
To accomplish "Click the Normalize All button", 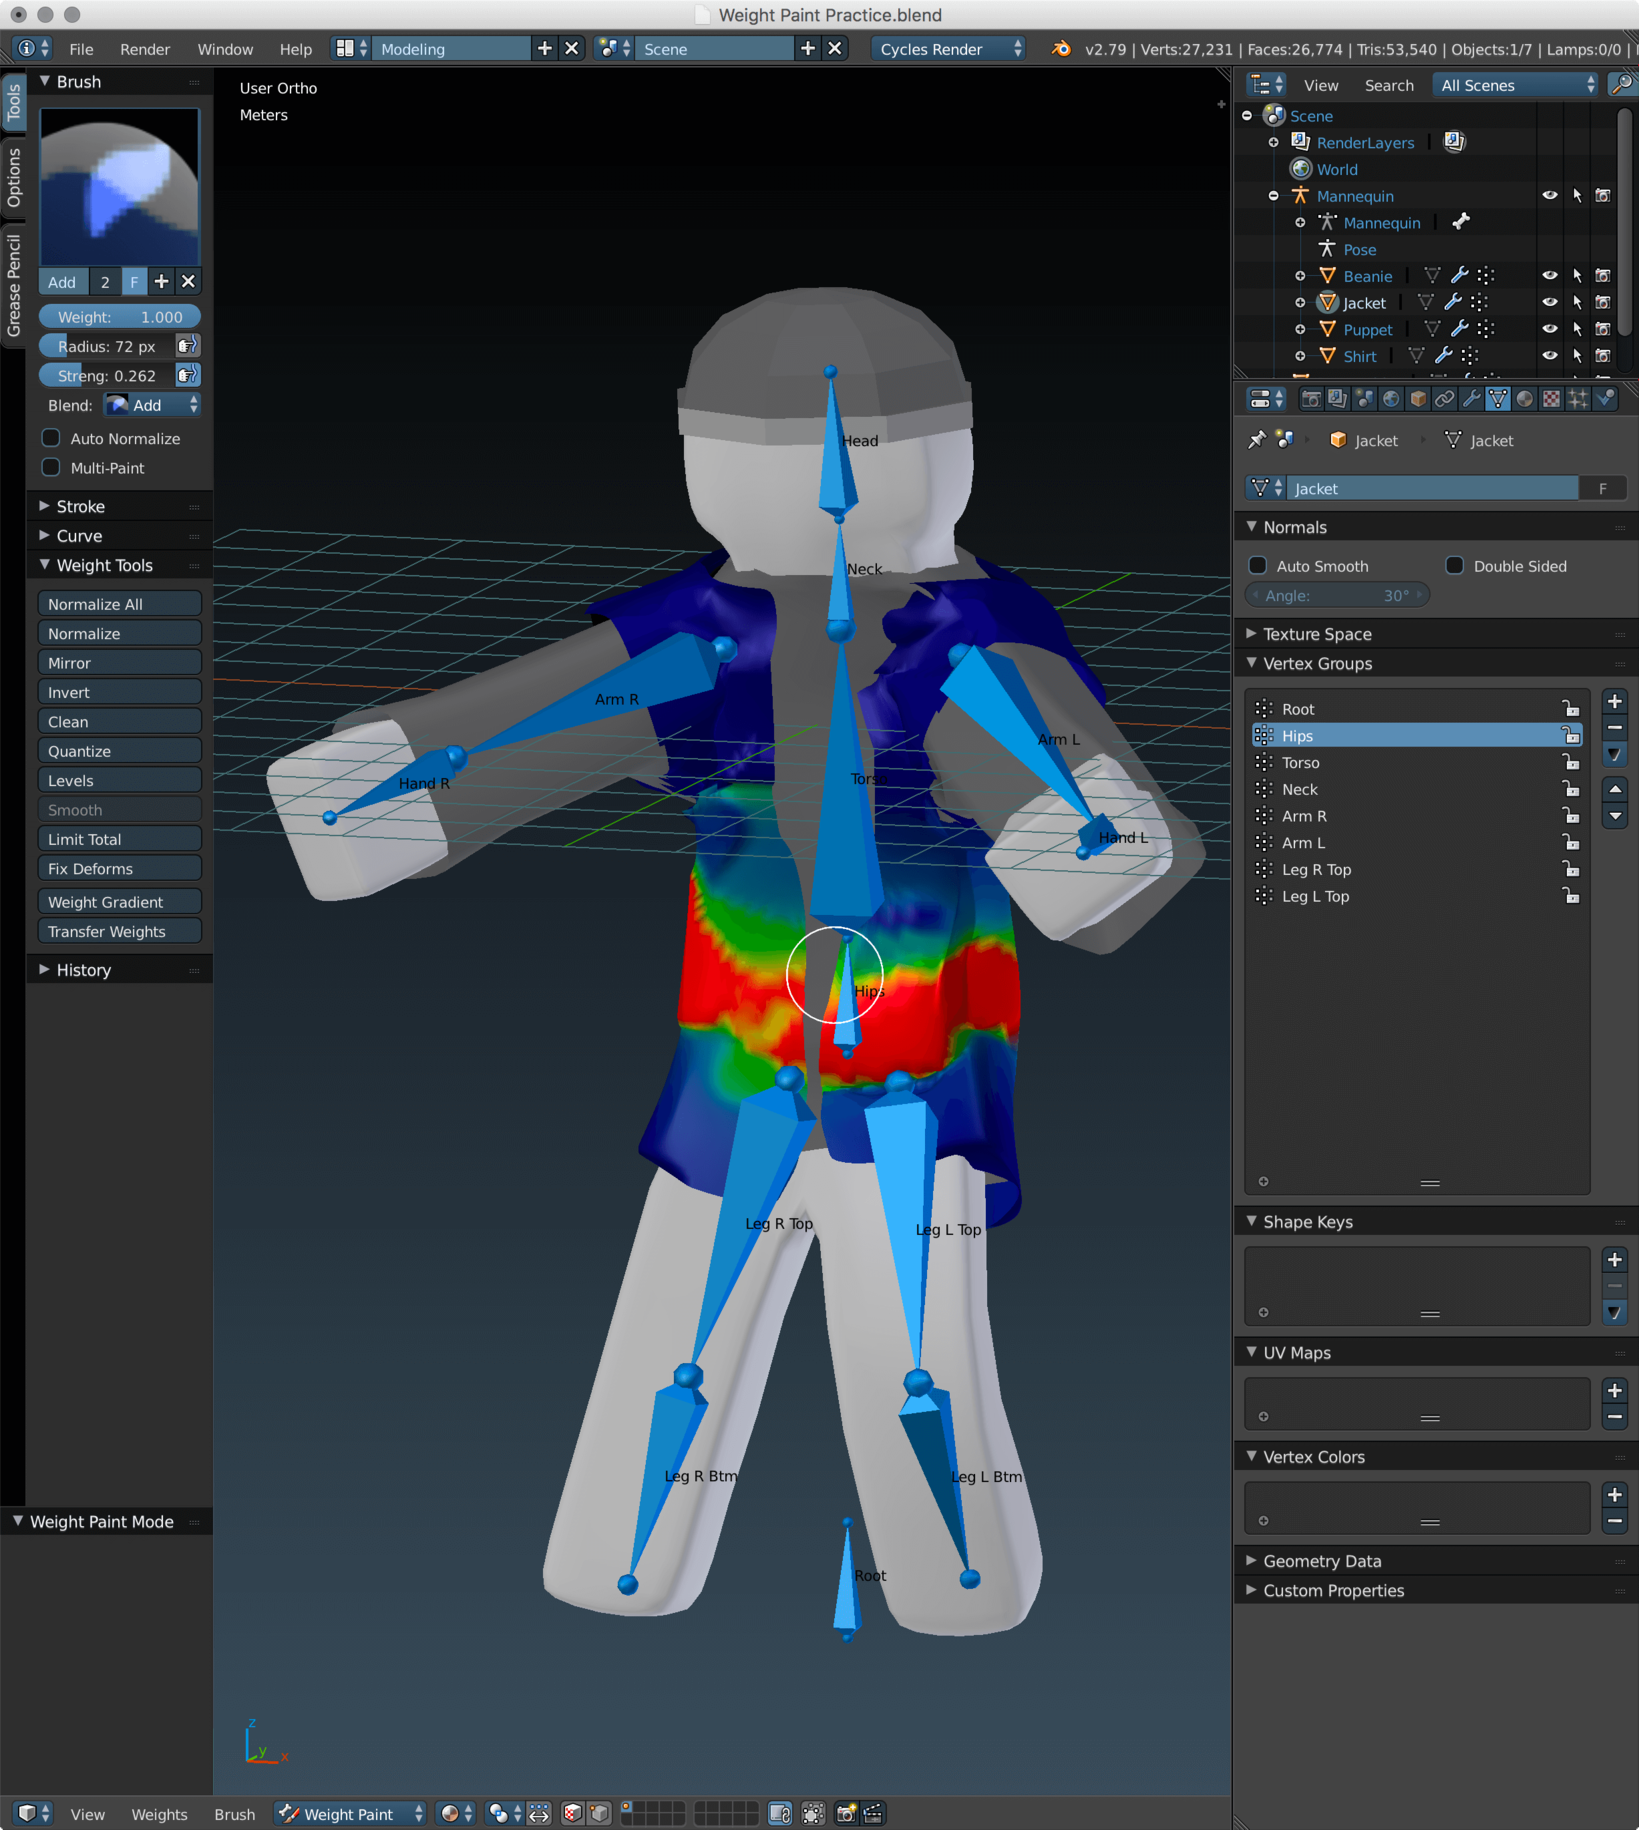I will [119, 604].
